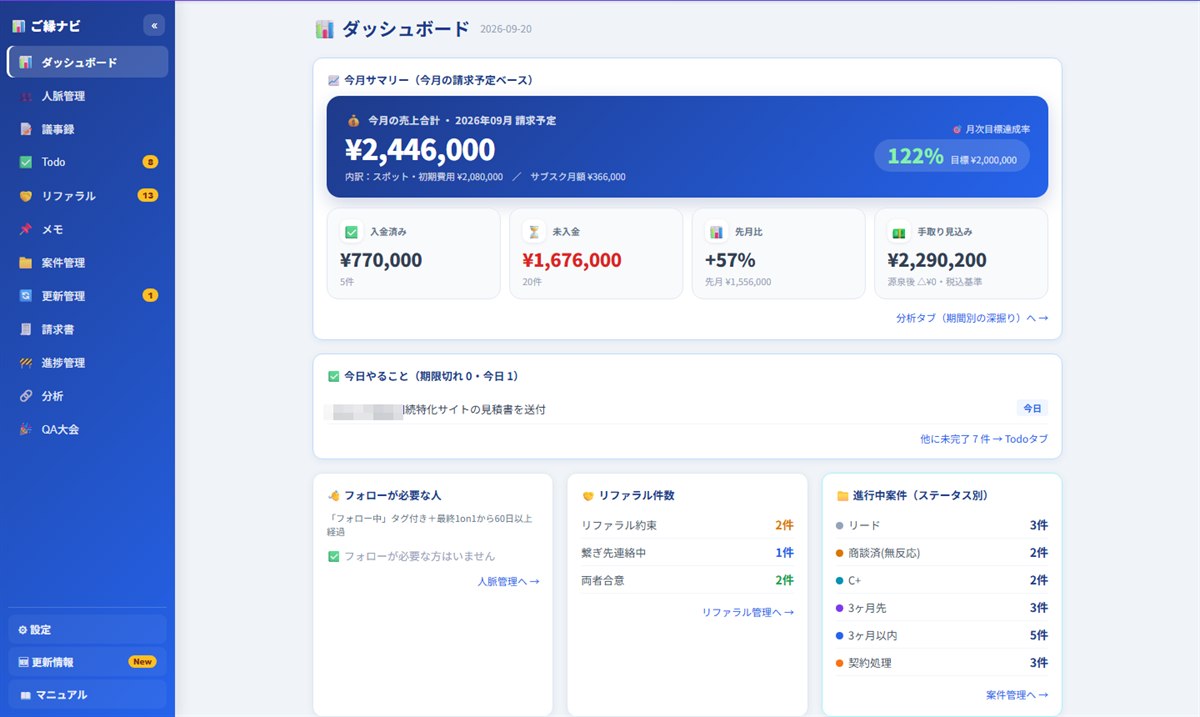This screenshot has width=1200, height=717.
Task: Open Todo in the sidebar
Action: (87, 162)
